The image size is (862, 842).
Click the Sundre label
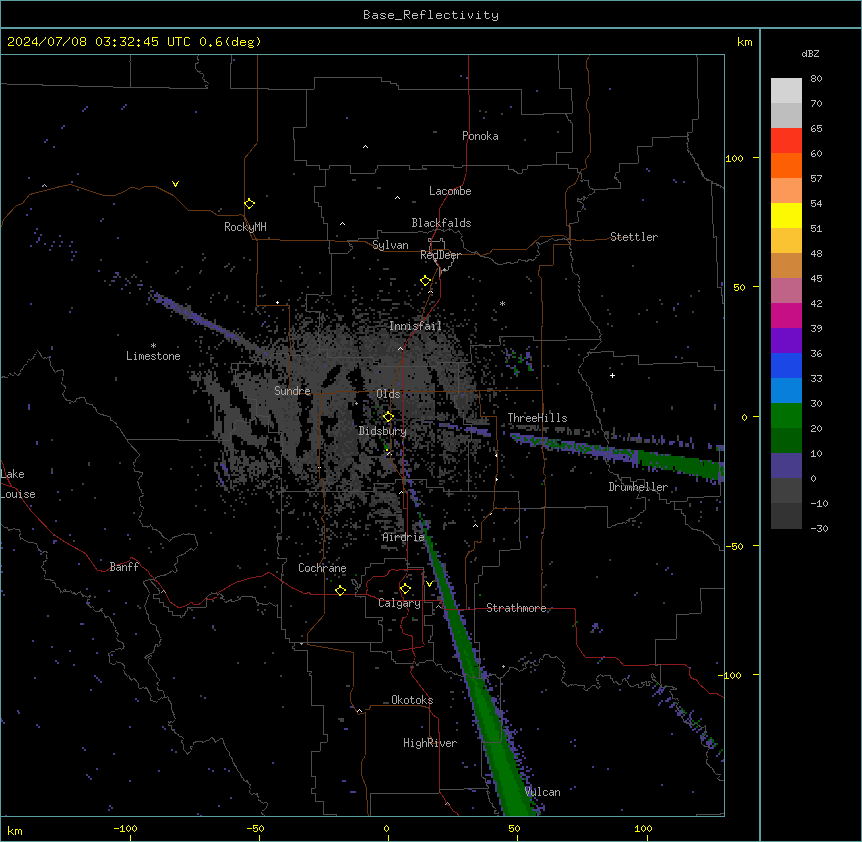point(292,391)
